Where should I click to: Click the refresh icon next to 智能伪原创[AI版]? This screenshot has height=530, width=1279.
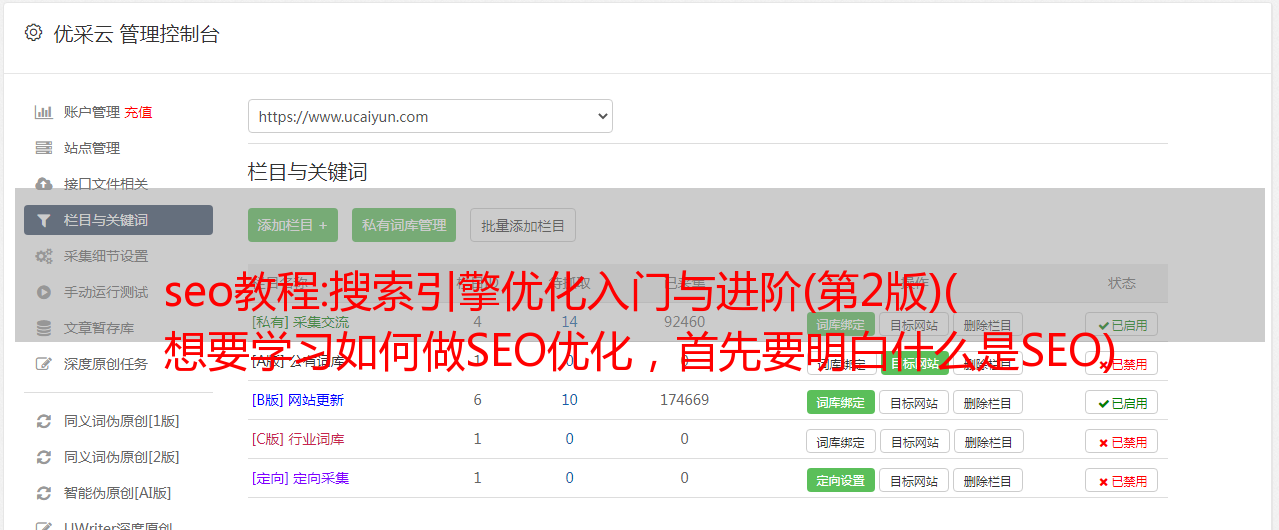point(44,493)
